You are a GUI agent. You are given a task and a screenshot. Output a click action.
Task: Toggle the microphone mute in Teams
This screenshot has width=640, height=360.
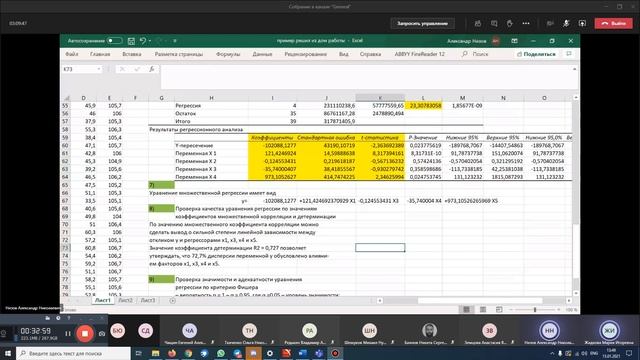[x=566, y=24]
